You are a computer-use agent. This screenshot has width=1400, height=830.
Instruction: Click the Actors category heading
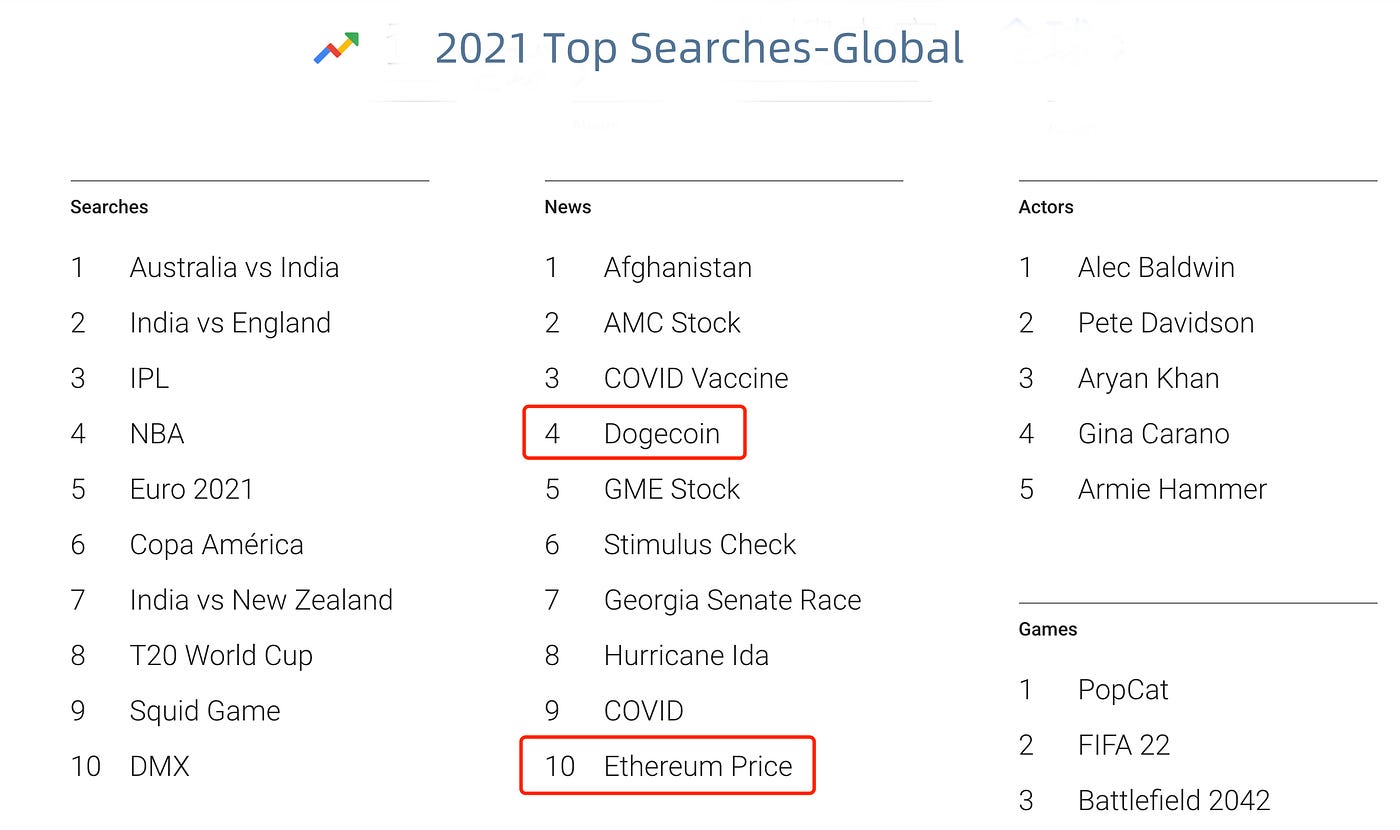coord(1046,207)
